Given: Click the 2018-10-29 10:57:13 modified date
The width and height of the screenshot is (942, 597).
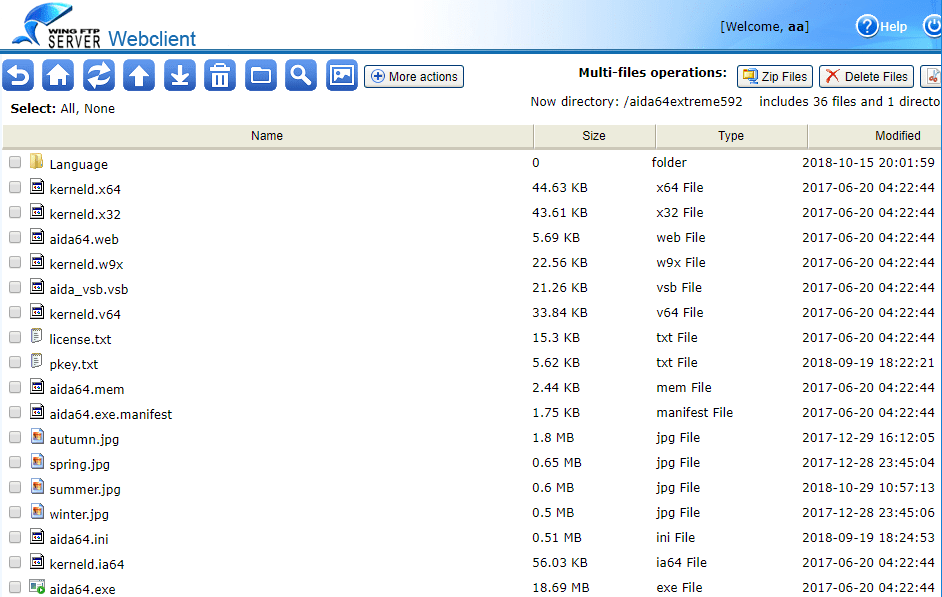Looking at the screenshot, I should (x=868, y=488).
